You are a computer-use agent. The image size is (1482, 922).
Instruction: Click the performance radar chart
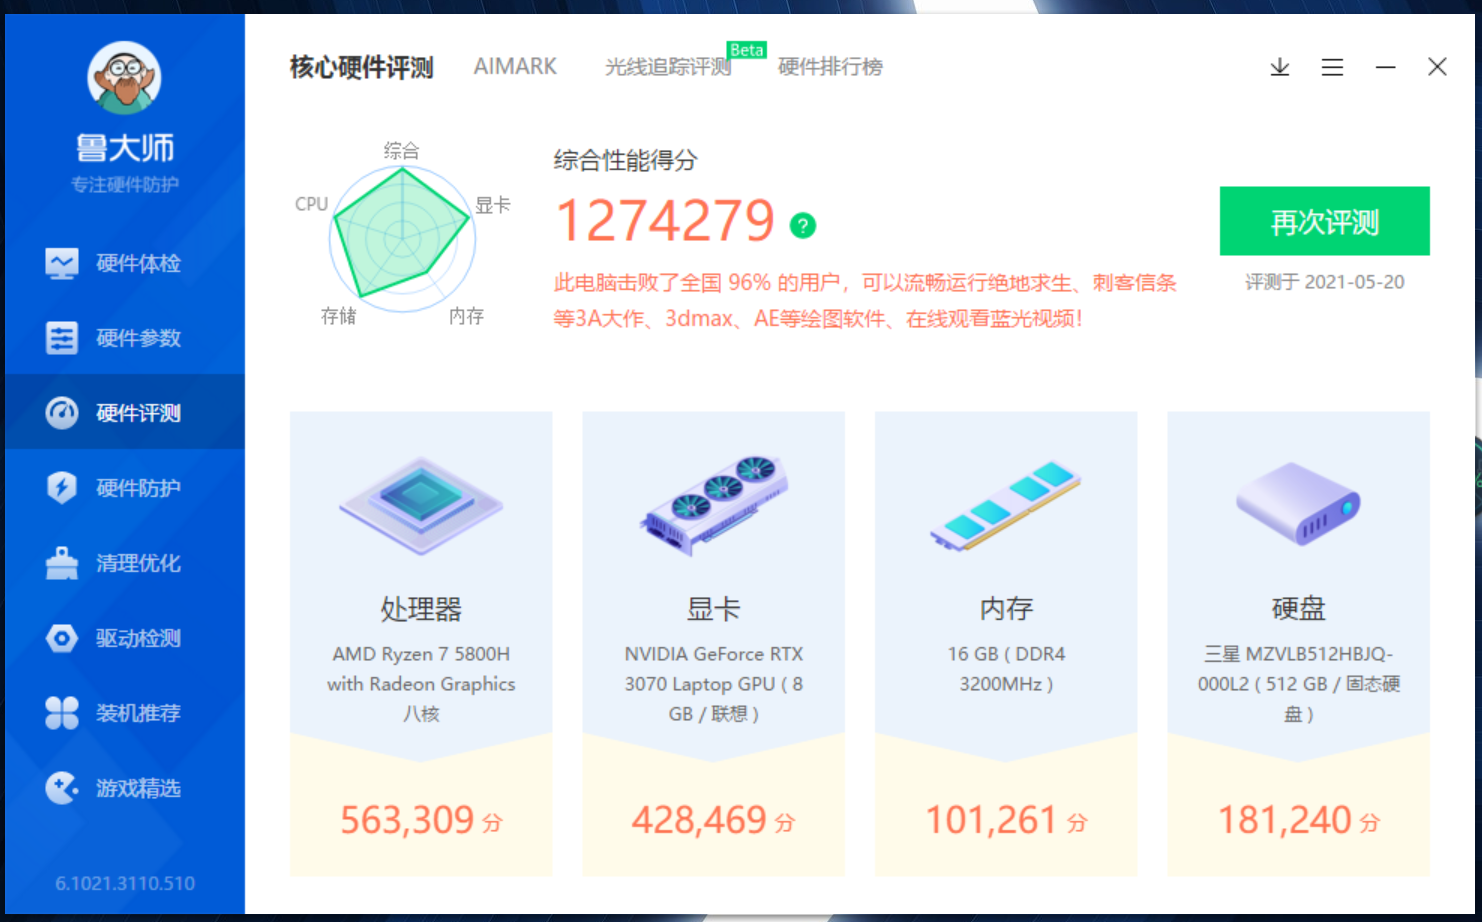(x=402, y=238)
